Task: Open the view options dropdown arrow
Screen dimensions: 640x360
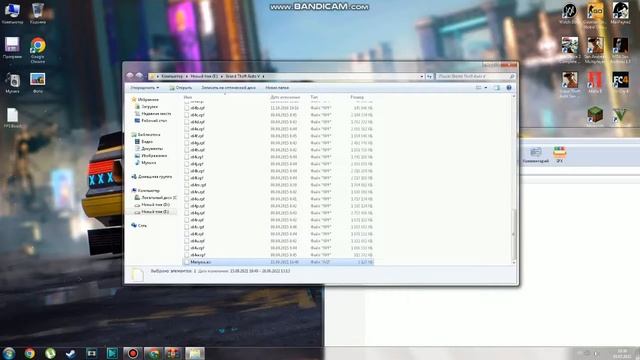Action: click(x=486, y=88)
